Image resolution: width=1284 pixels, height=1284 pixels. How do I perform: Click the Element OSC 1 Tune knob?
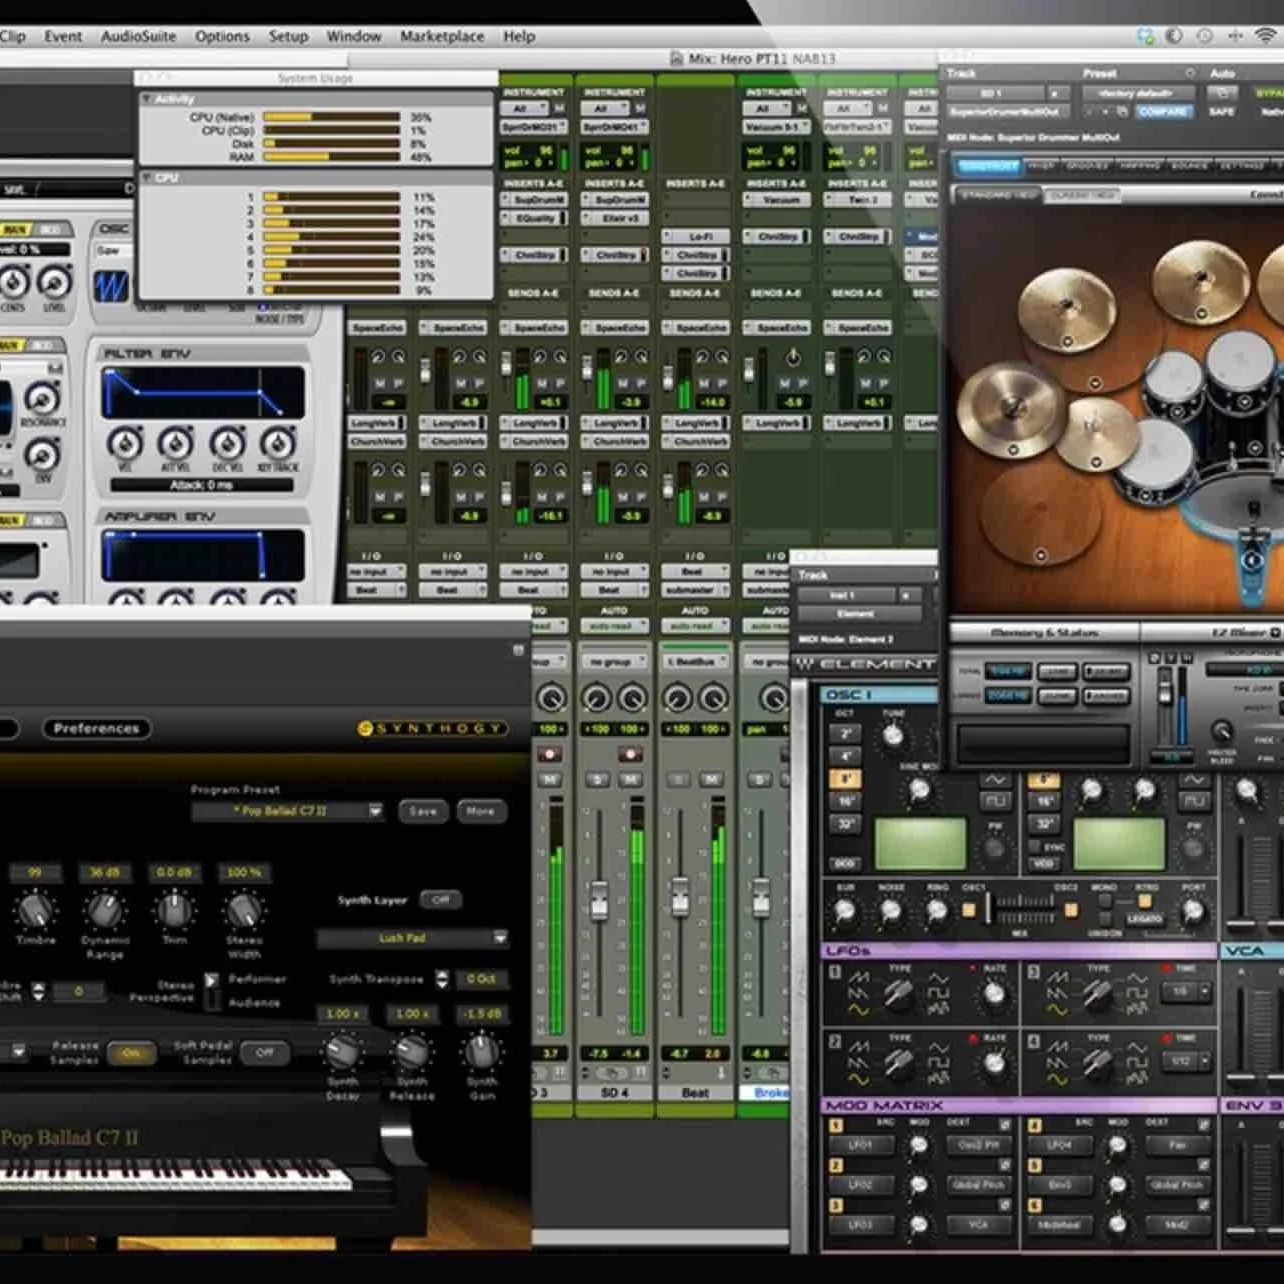click(x=893, y=737)
